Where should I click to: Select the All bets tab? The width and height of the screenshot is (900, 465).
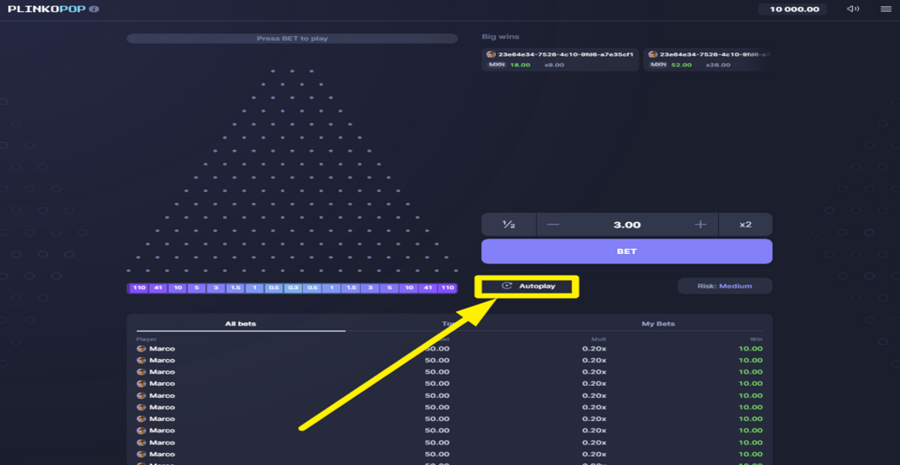240,324
